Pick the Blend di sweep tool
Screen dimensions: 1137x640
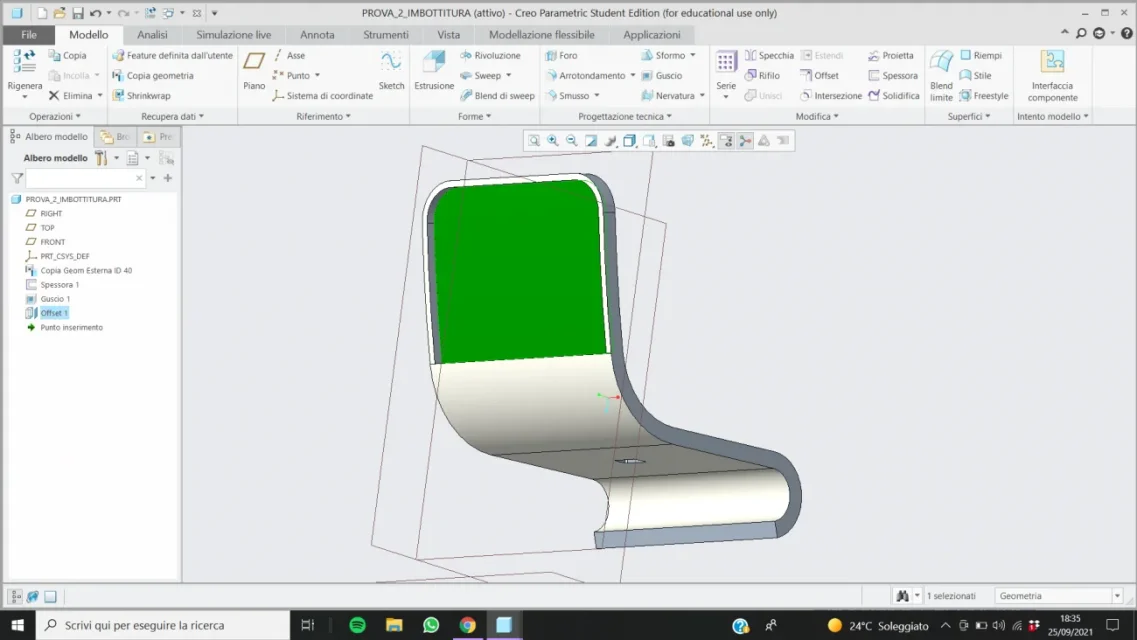click(497, 96)
